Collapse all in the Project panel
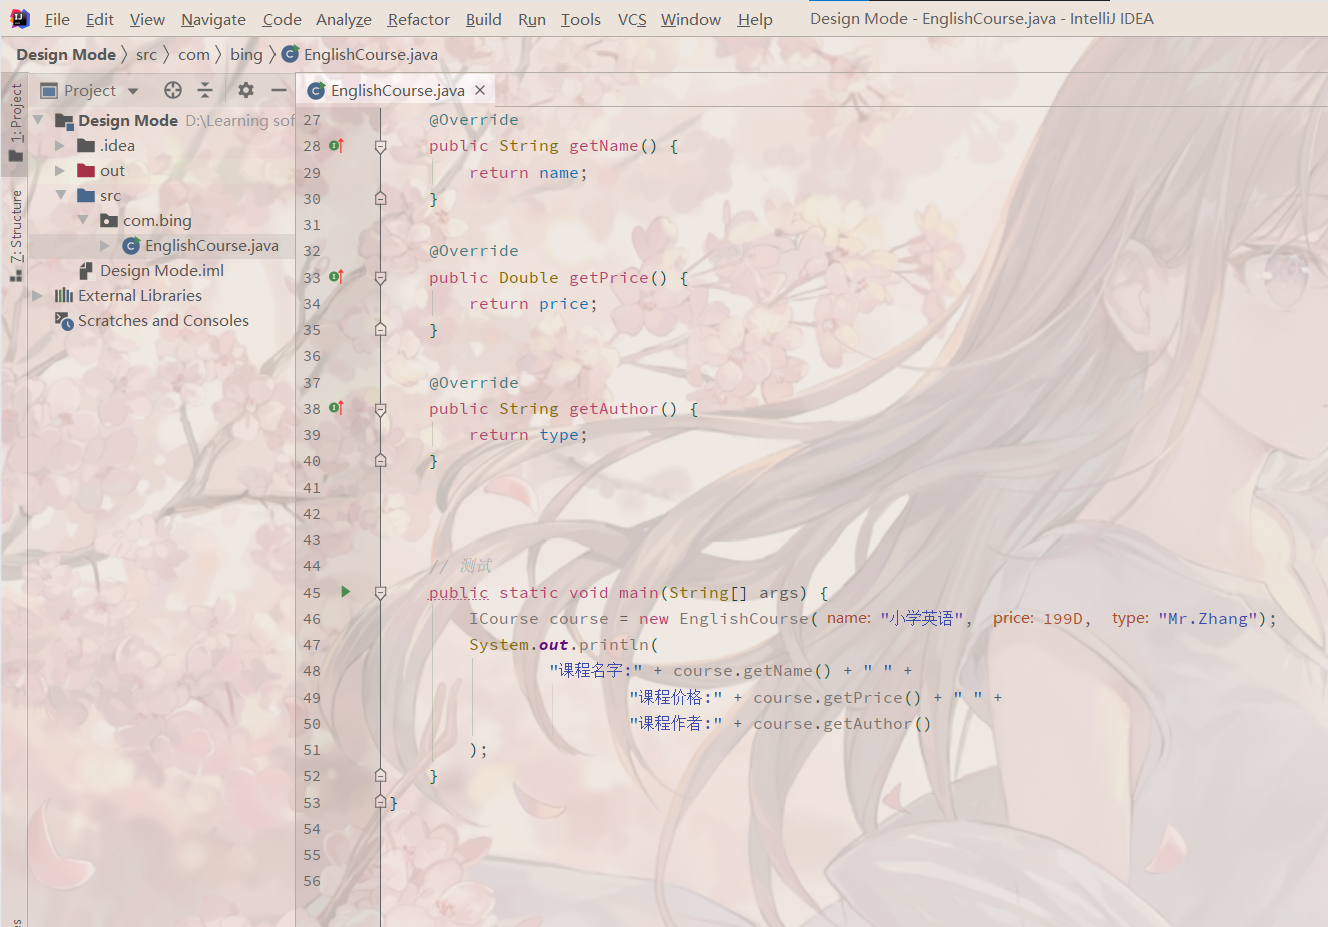This screenshot has width=1328, height=927. [205, 90]
